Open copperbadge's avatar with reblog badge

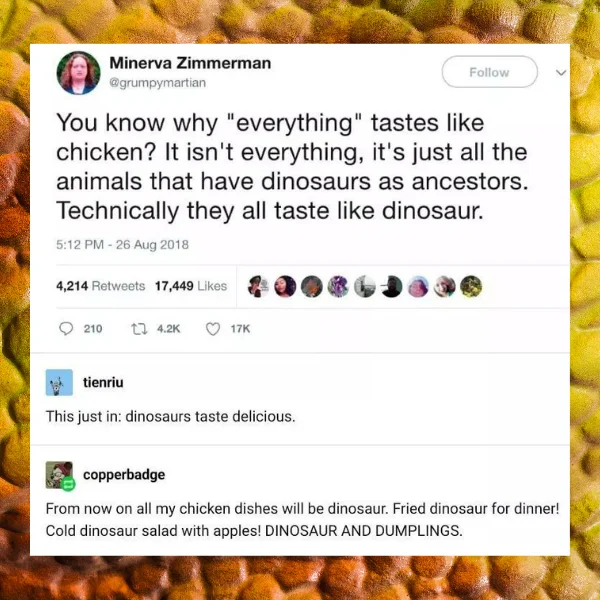[60, 475]
